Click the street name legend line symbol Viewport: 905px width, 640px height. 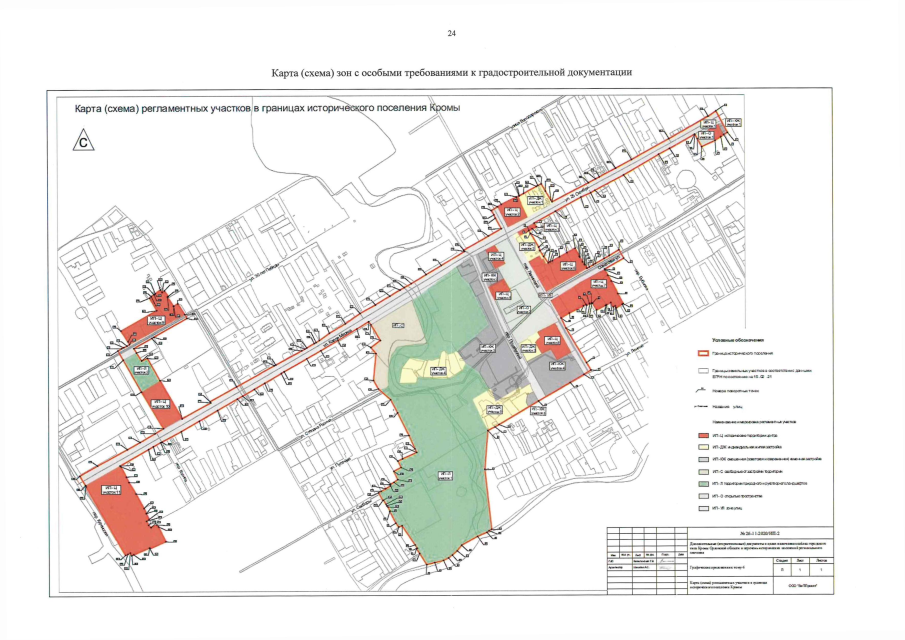click(702, 407)
